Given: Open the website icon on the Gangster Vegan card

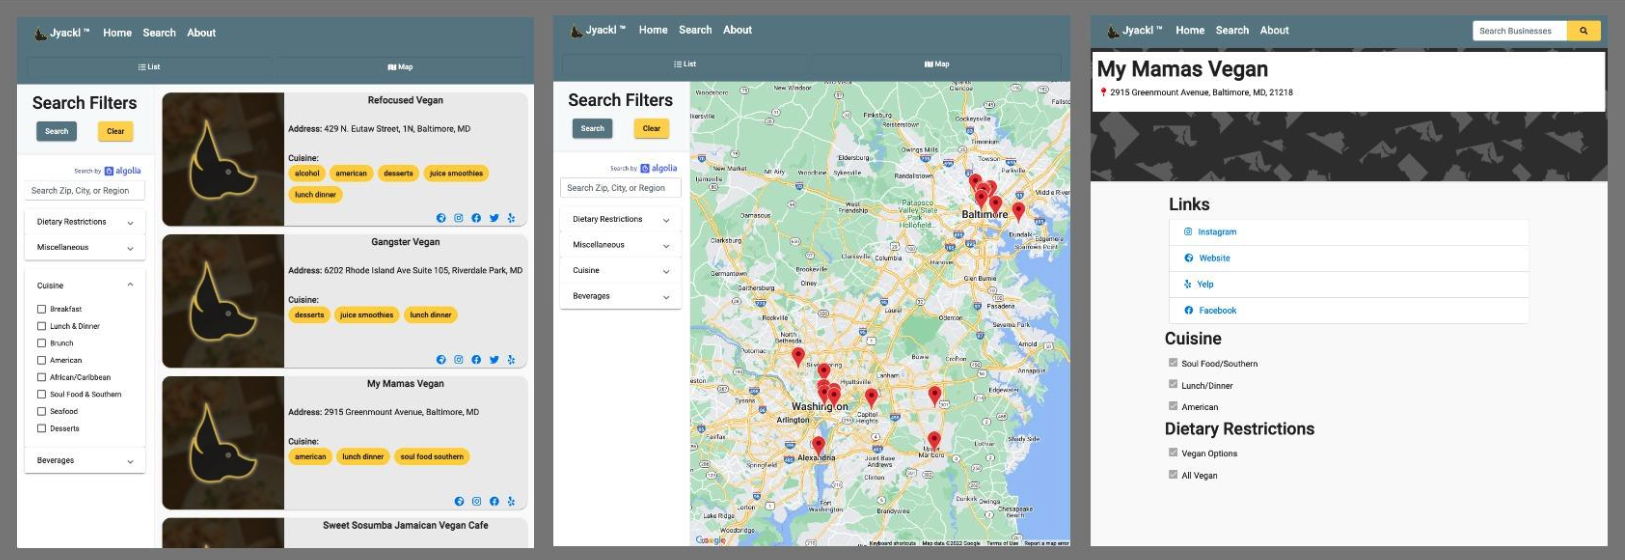Looking at the screenshot, I should click(x=441, y=360).
